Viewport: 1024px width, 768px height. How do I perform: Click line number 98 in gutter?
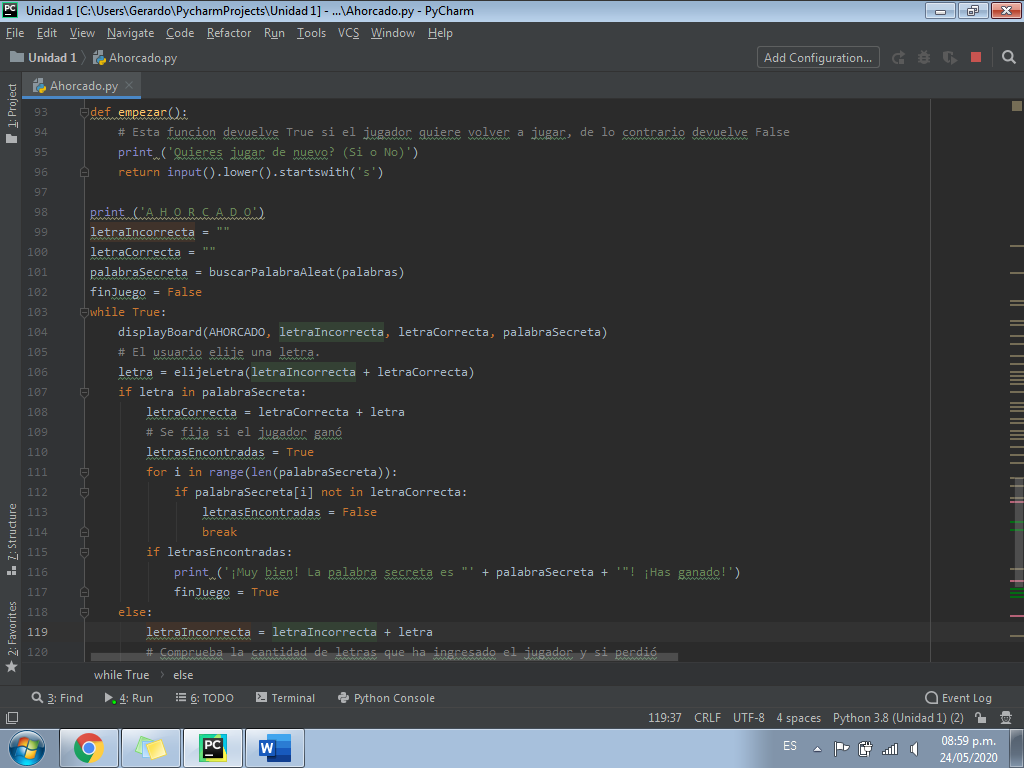pos(40,212)
